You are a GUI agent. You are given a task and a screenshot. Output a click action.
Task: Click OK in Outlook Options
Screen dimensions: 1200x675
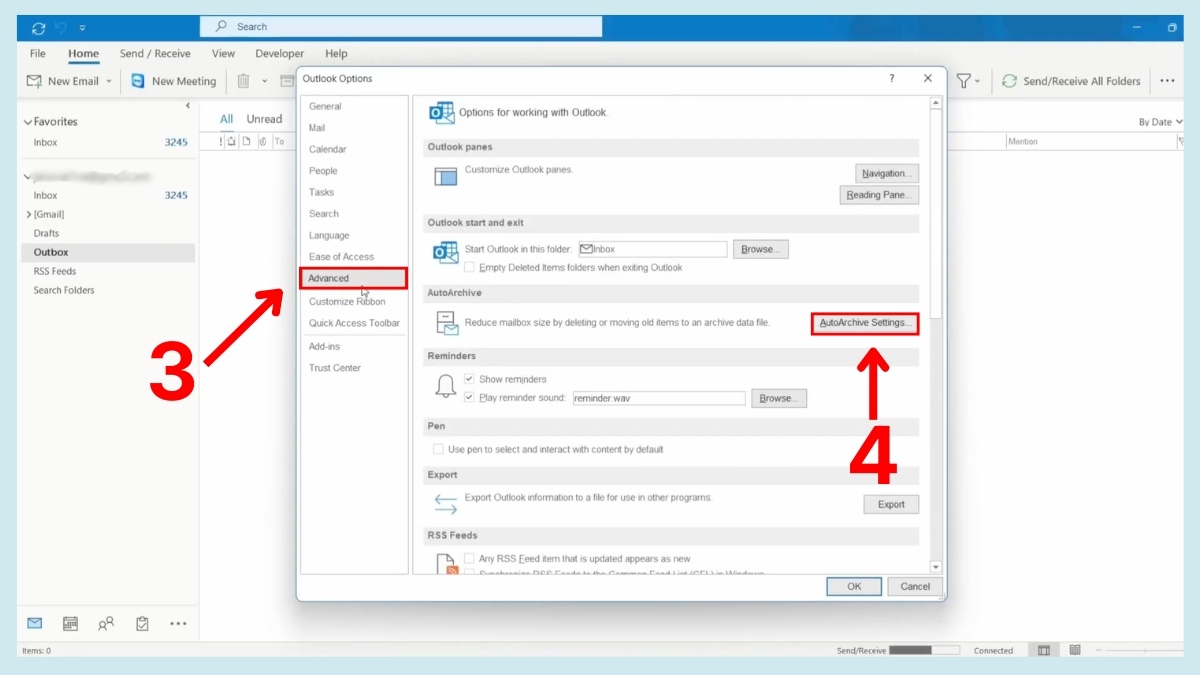(854, 586)
